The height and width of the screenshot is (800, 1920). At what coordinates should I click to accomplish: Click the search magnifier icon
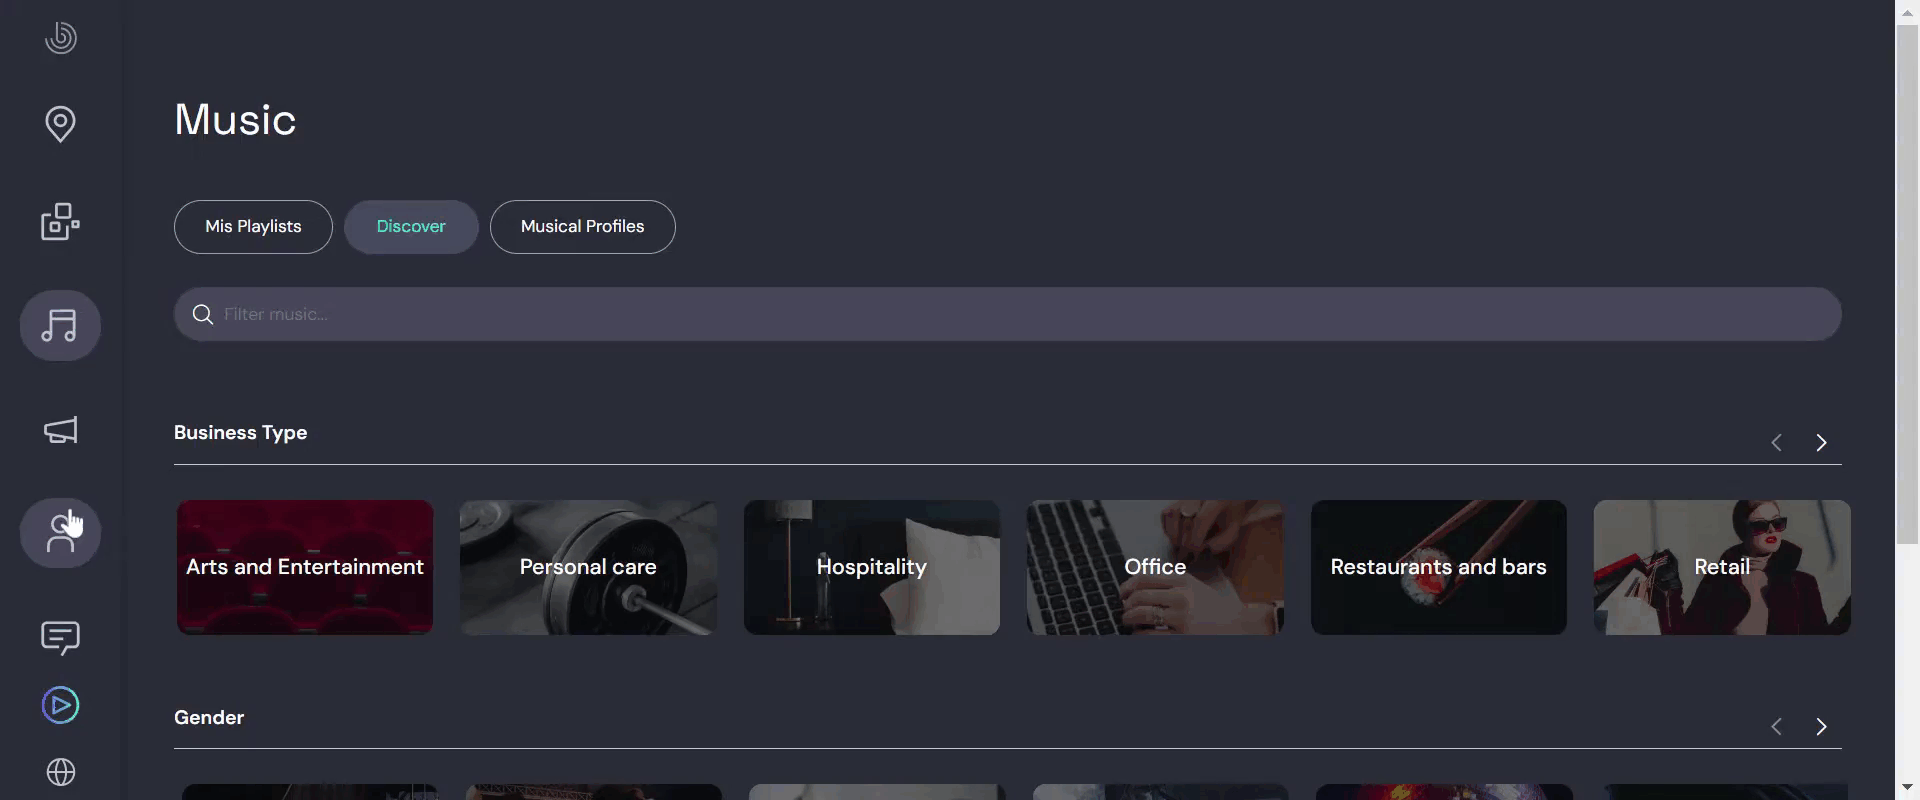(203, 315)
